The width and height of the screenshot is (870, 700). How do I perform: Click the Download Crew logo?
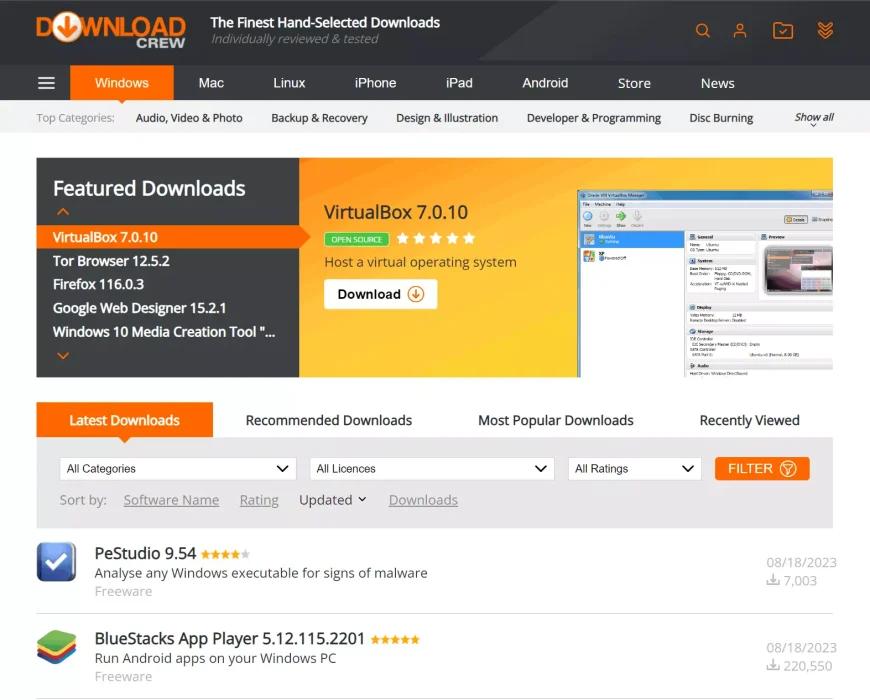coord(111,31)
